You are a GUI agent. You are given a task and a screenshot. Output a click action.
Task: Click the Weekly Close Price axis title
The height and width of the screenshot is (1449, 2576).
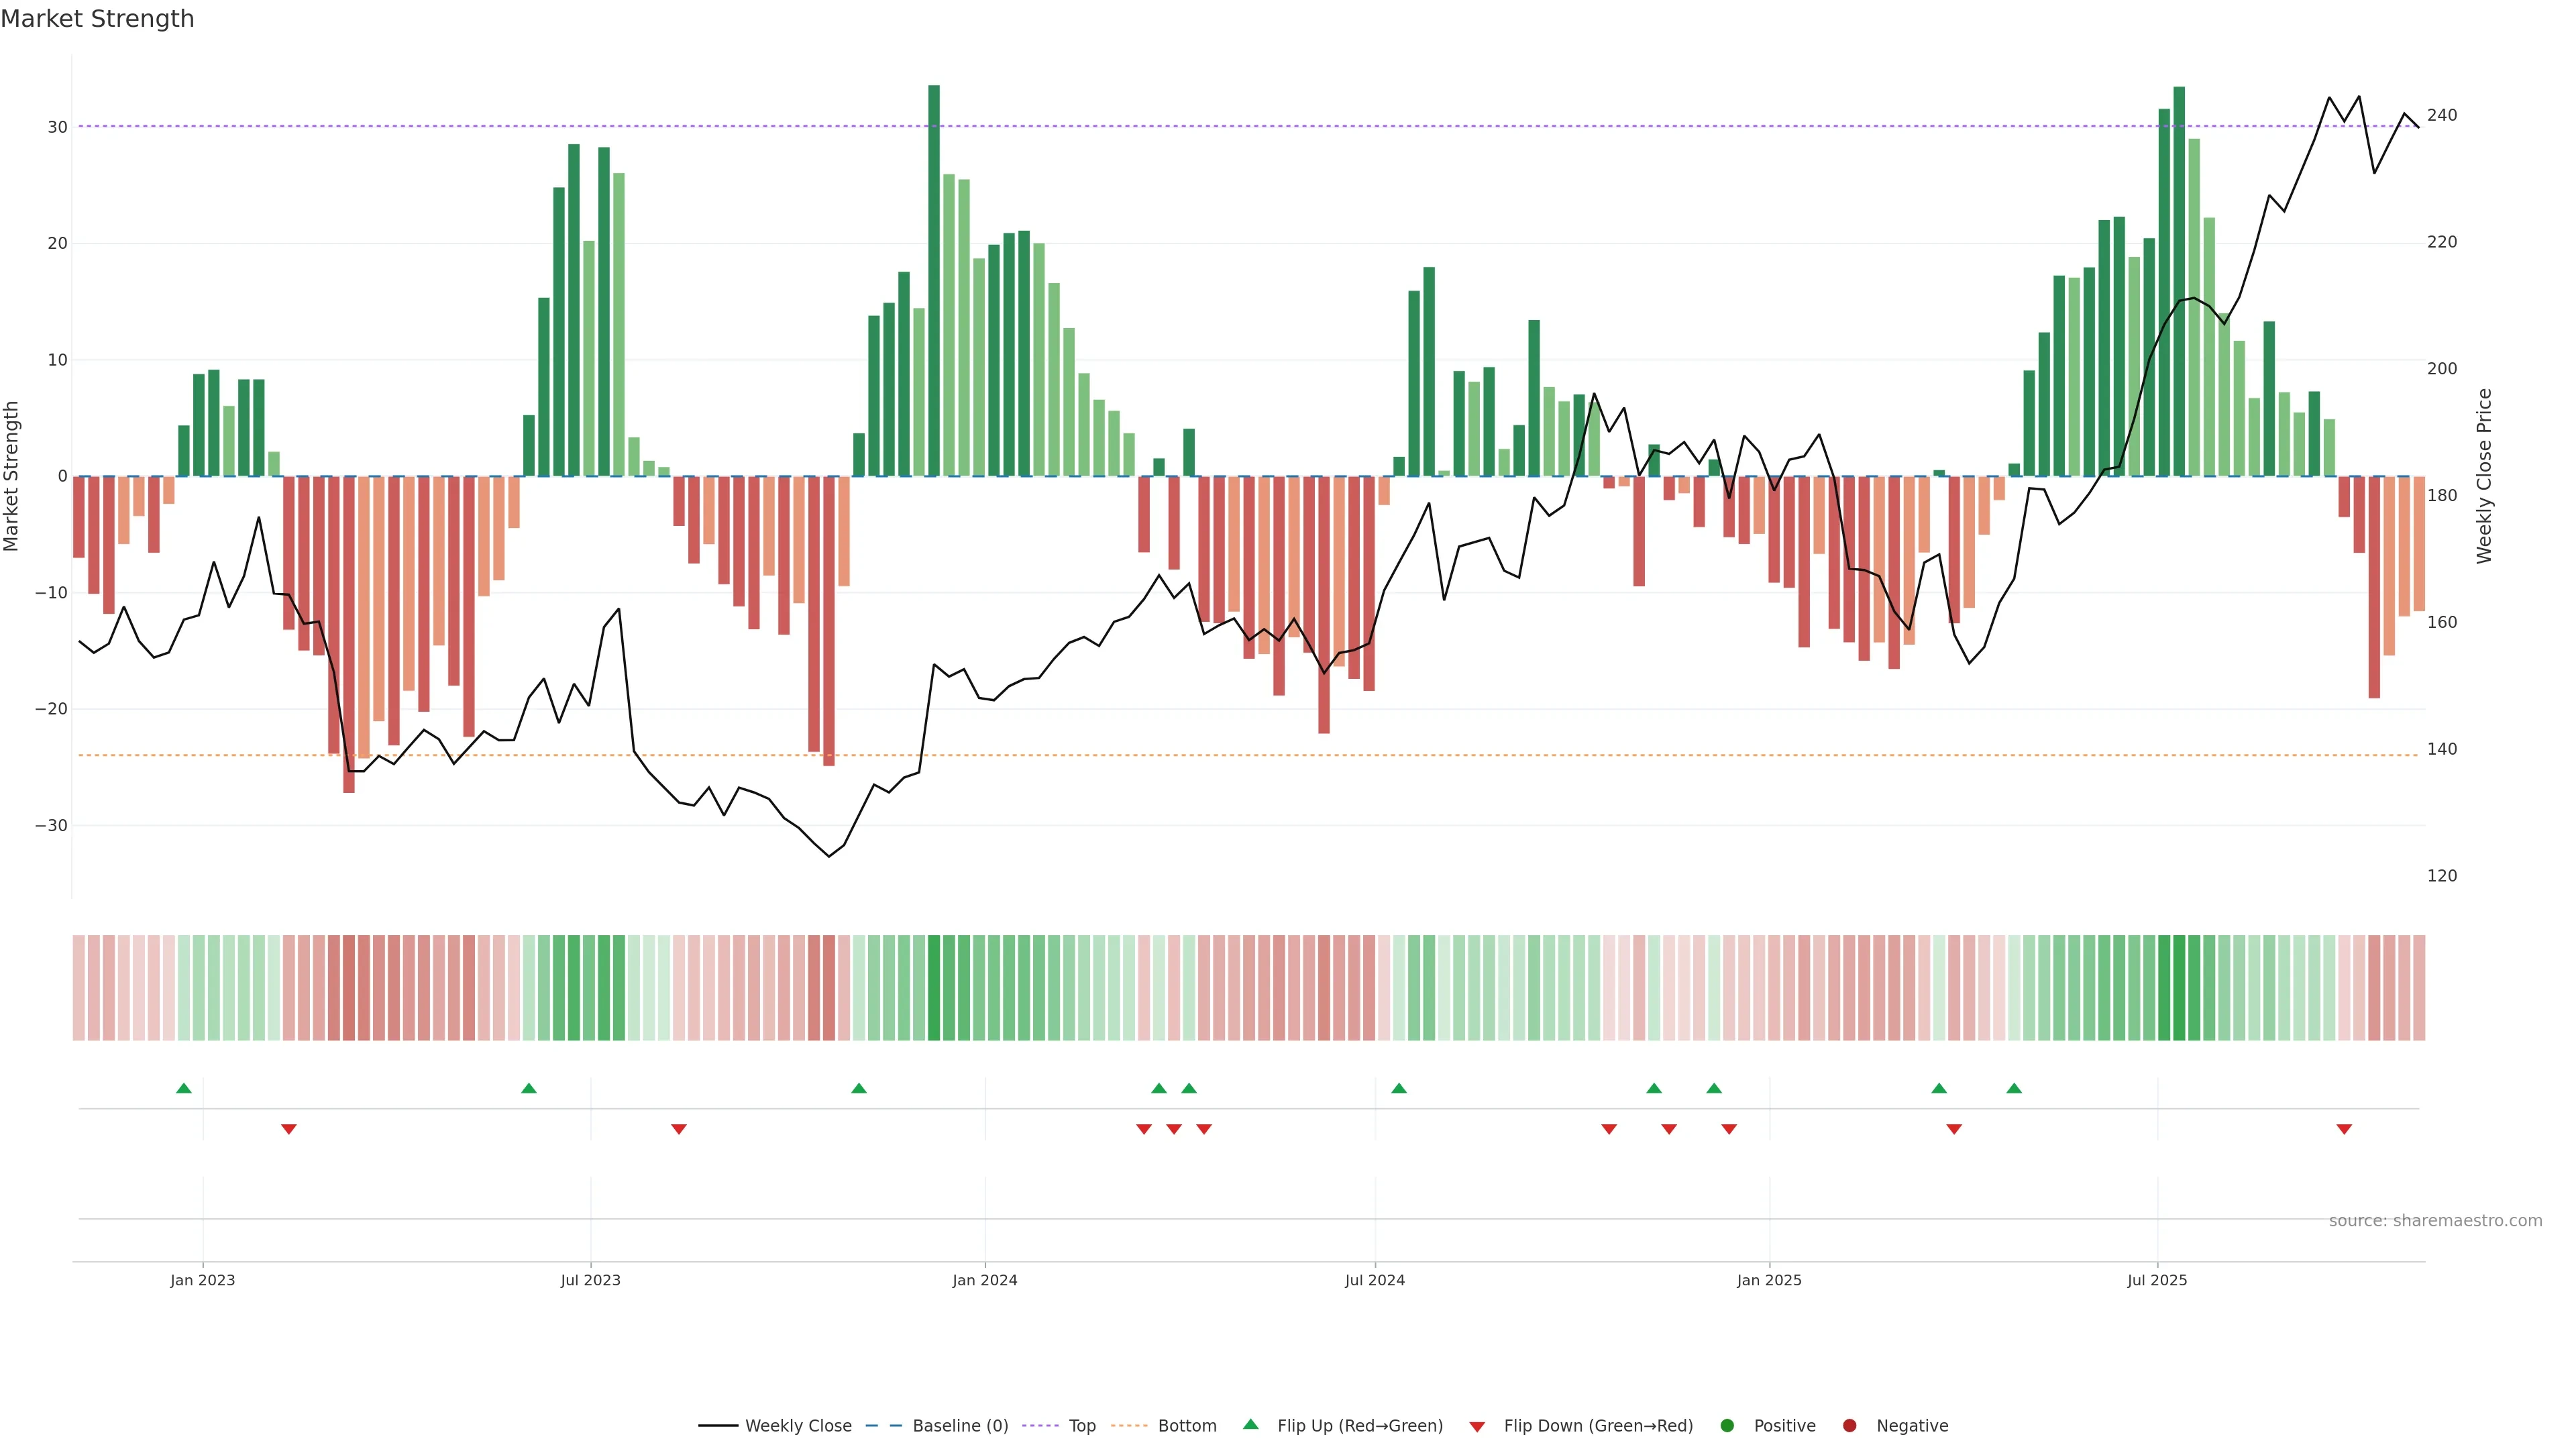[2484, 476]
